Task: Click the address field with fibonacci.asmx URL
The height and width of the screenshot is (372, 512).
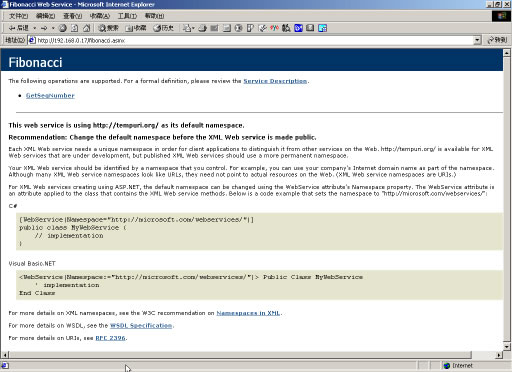Action: point(251,40)
